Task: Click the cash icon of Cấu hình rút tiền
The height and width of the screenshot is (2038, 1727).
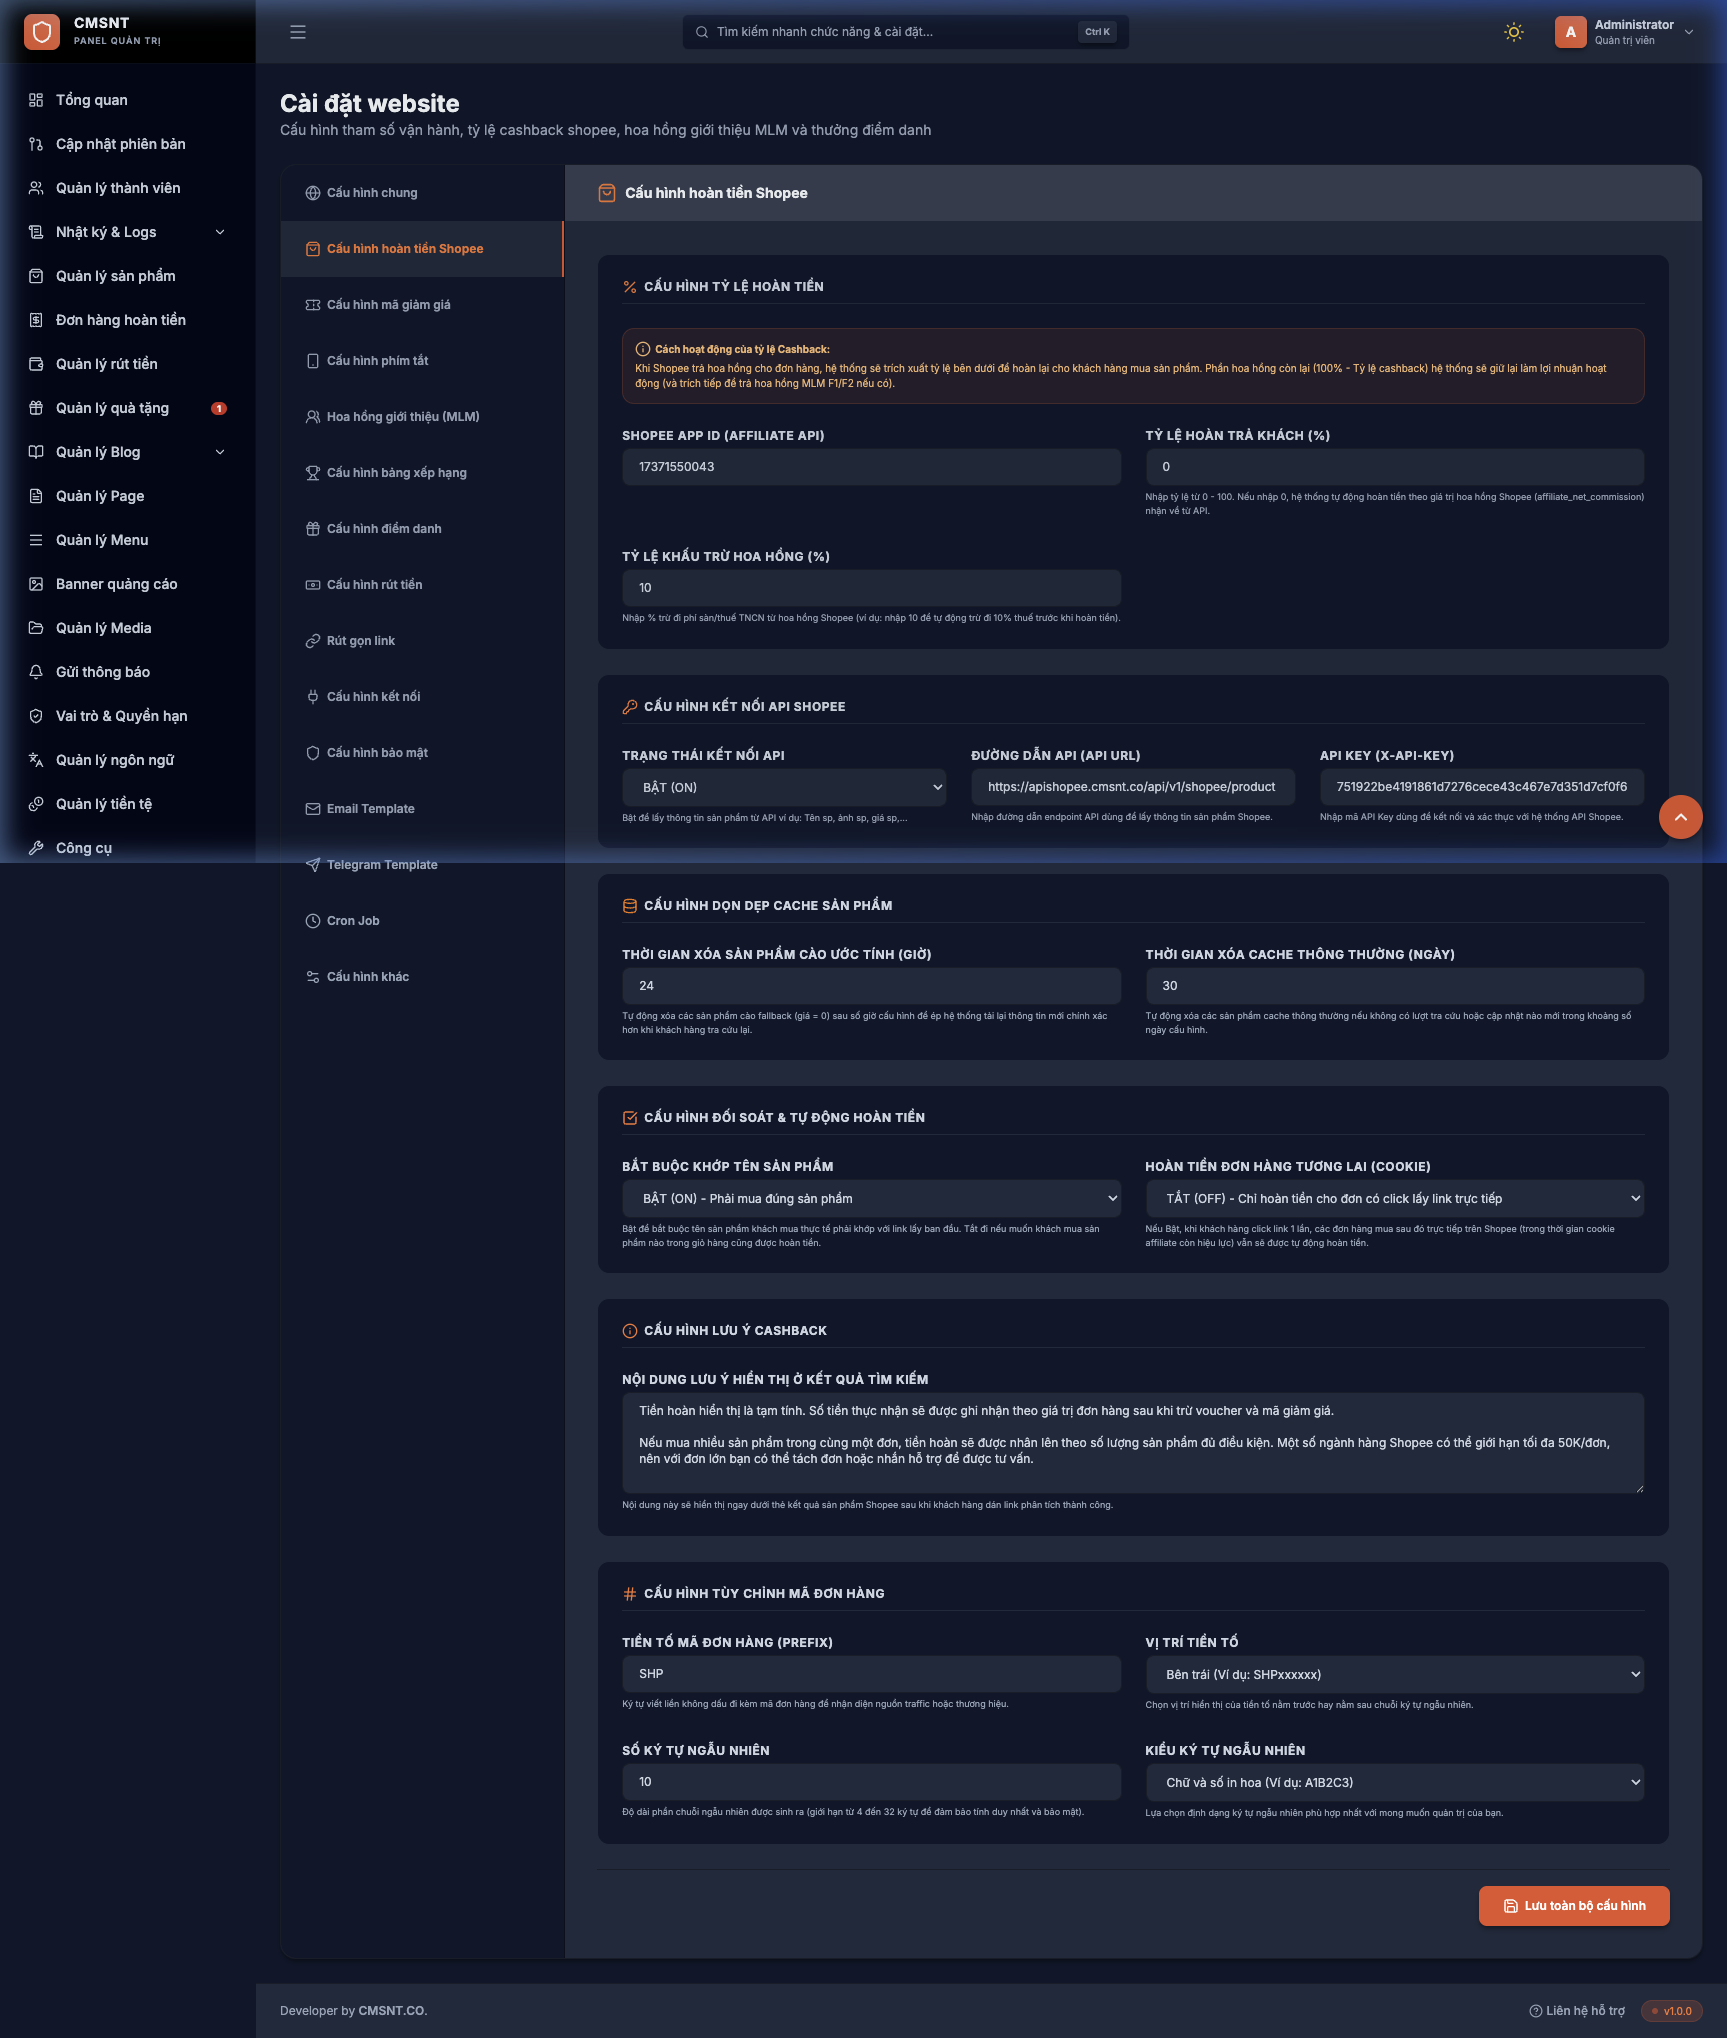Action: pos(313,585)
